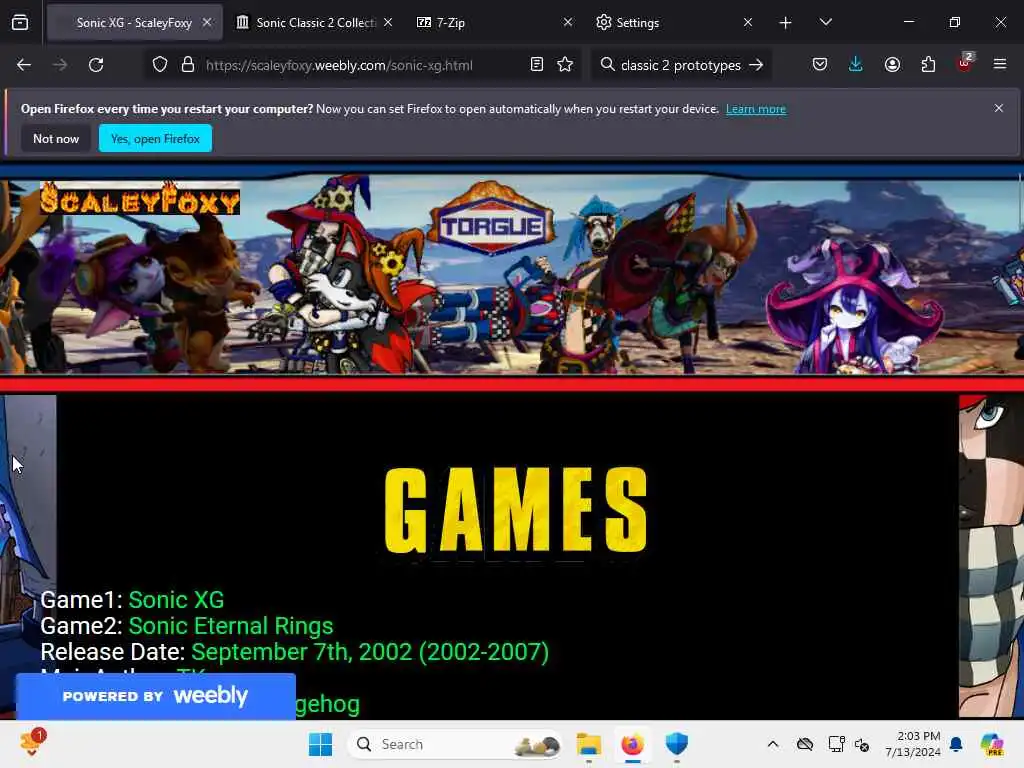Go back to previous page

[24, 65]
